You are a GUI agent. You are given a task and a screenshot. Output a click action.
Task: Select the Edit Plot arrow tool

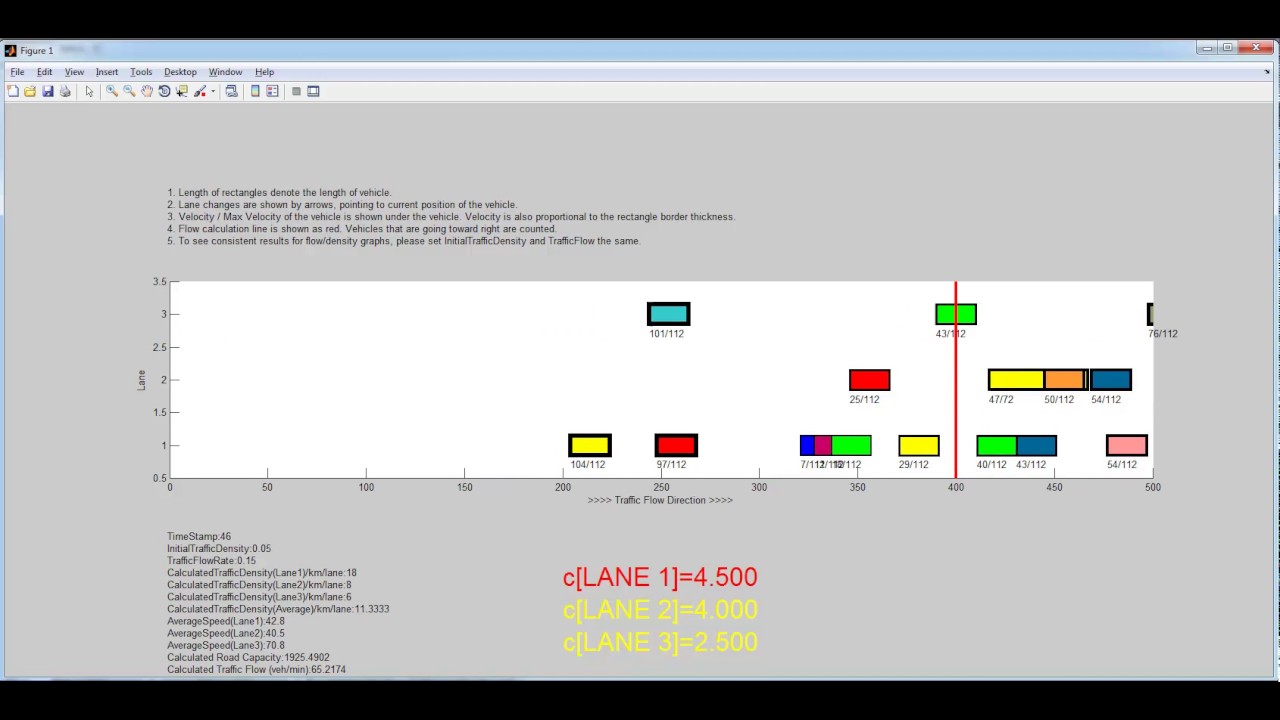coord(89,91)
